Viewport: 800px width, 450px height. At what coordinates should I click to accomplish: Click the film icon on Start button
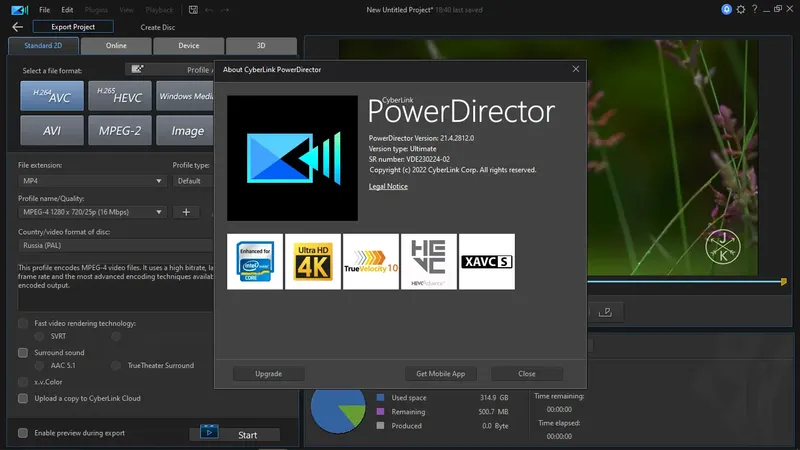pos(209,432)
